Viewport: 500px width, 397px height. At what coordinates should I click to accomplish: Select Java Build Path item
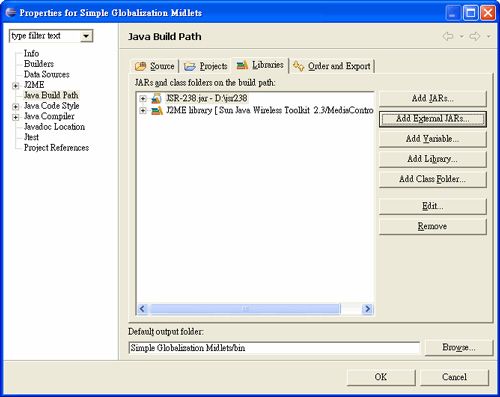click(51, 95)
